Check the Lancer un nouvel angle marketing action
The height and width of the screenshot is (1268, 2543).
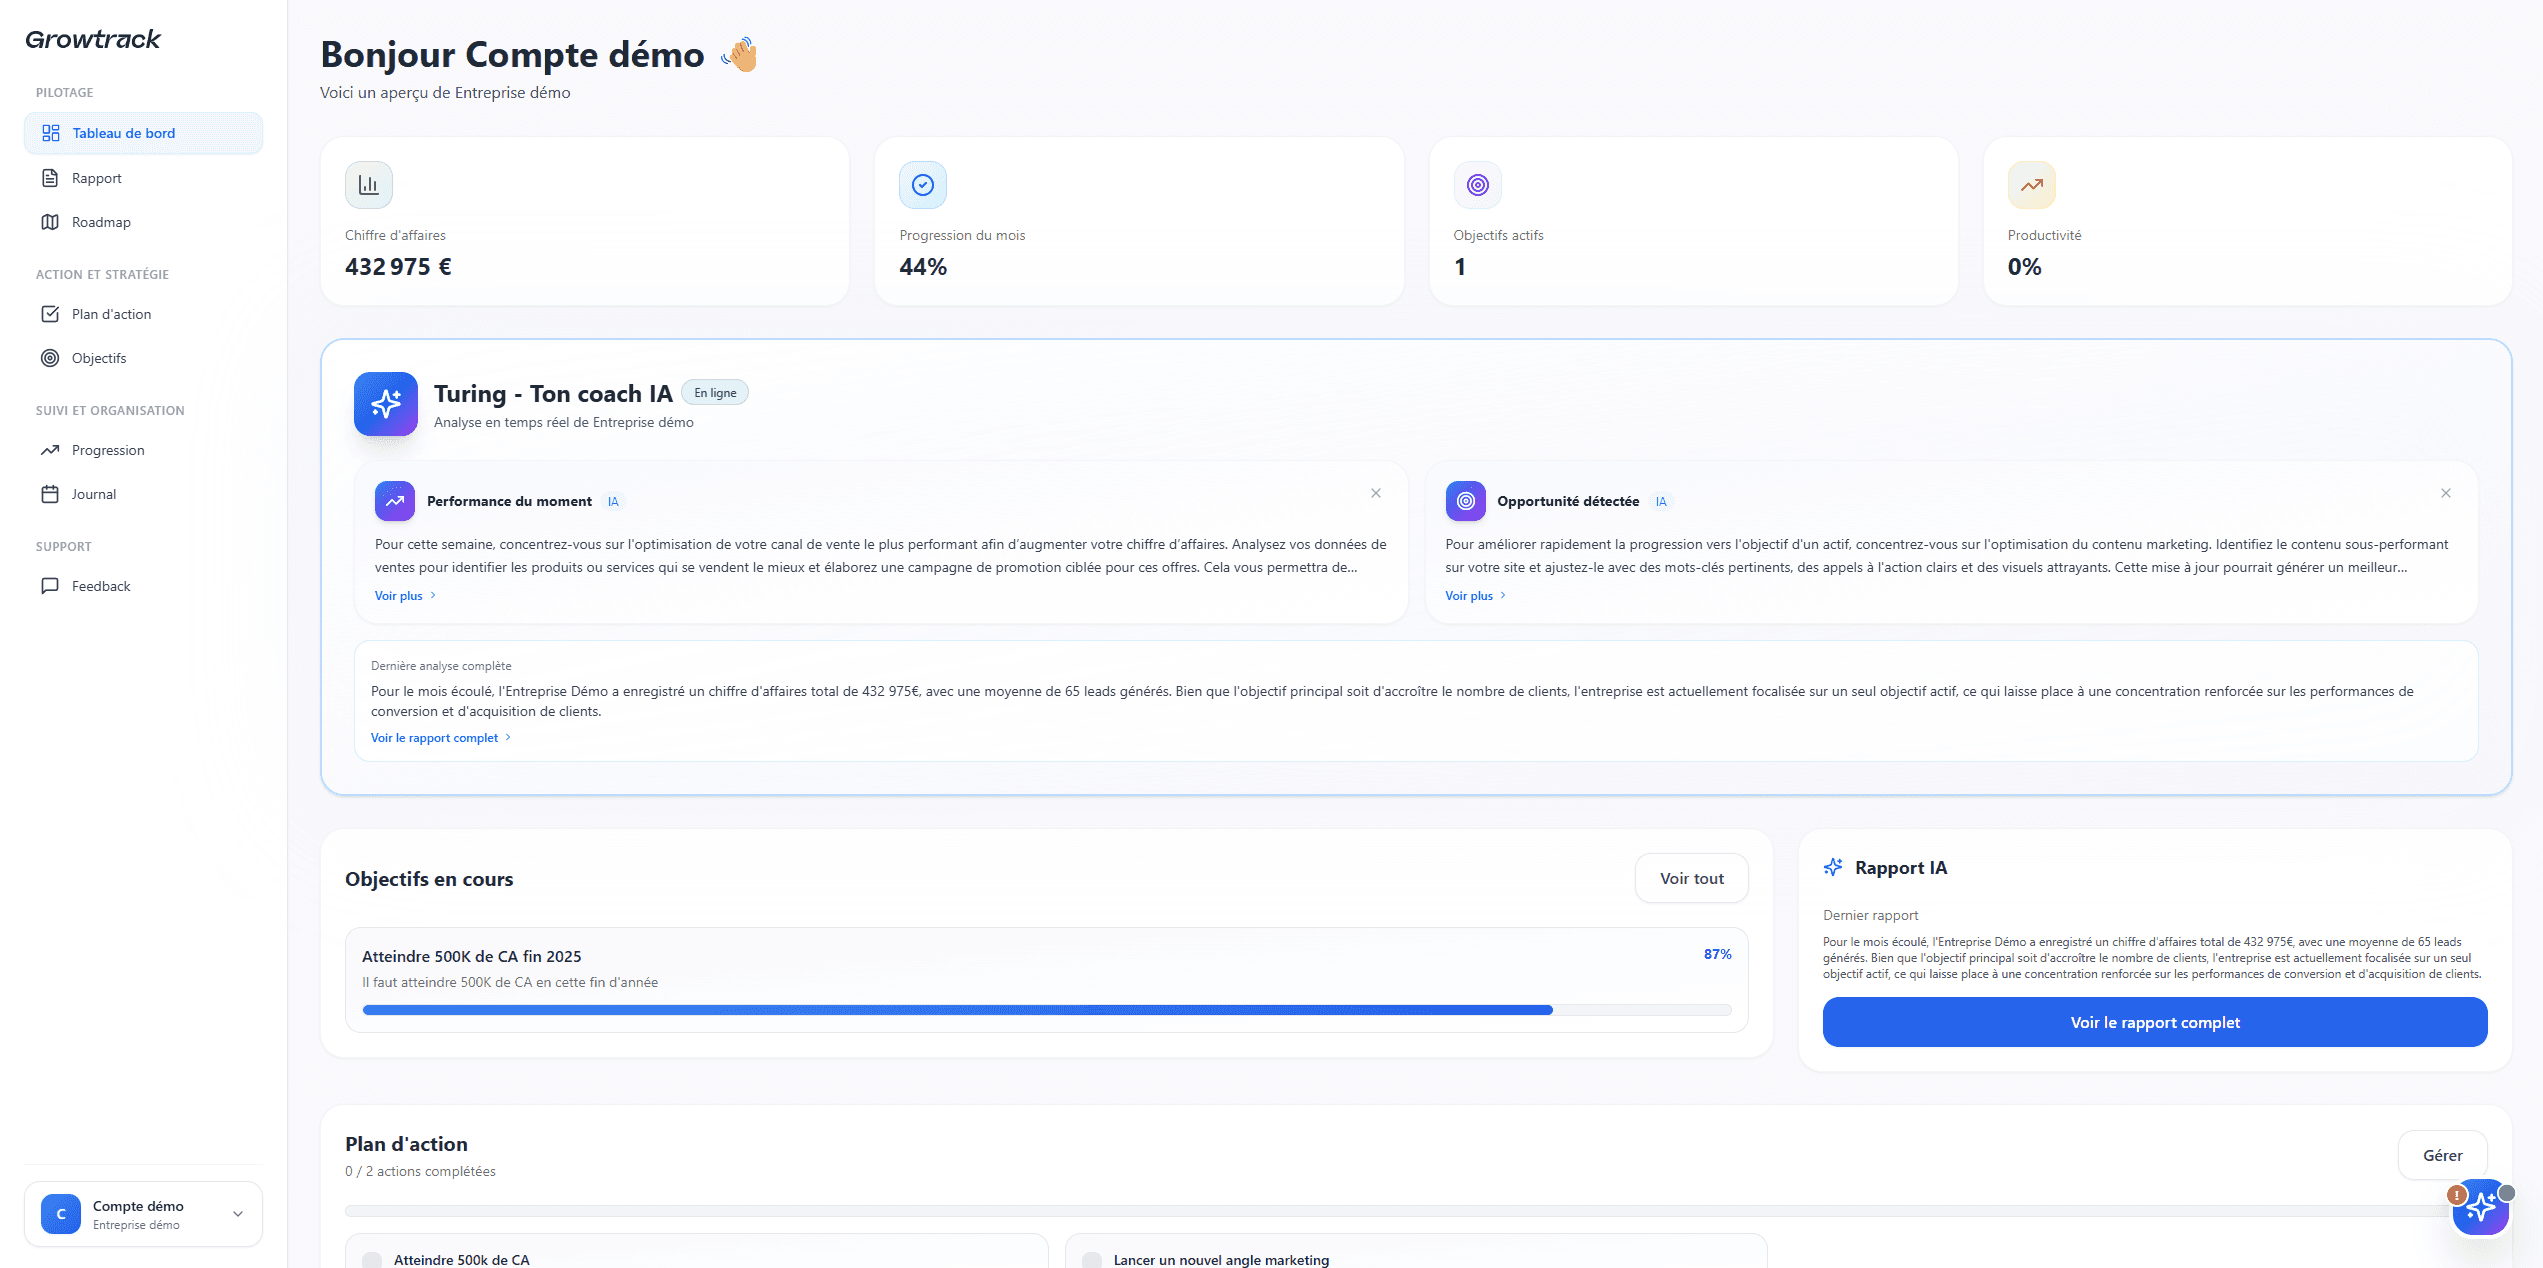[1092, 1260]
